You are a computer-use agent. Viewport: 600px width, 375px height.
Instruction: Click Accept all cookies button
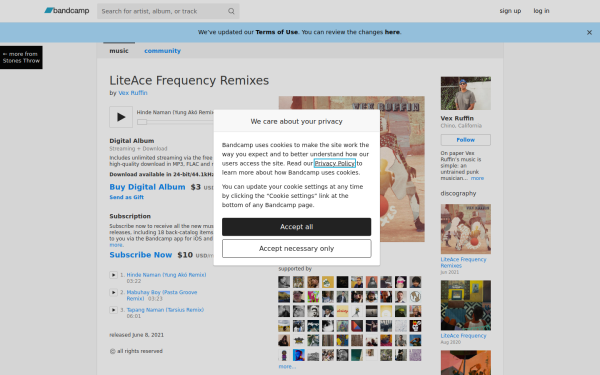[x=297, y=227]
